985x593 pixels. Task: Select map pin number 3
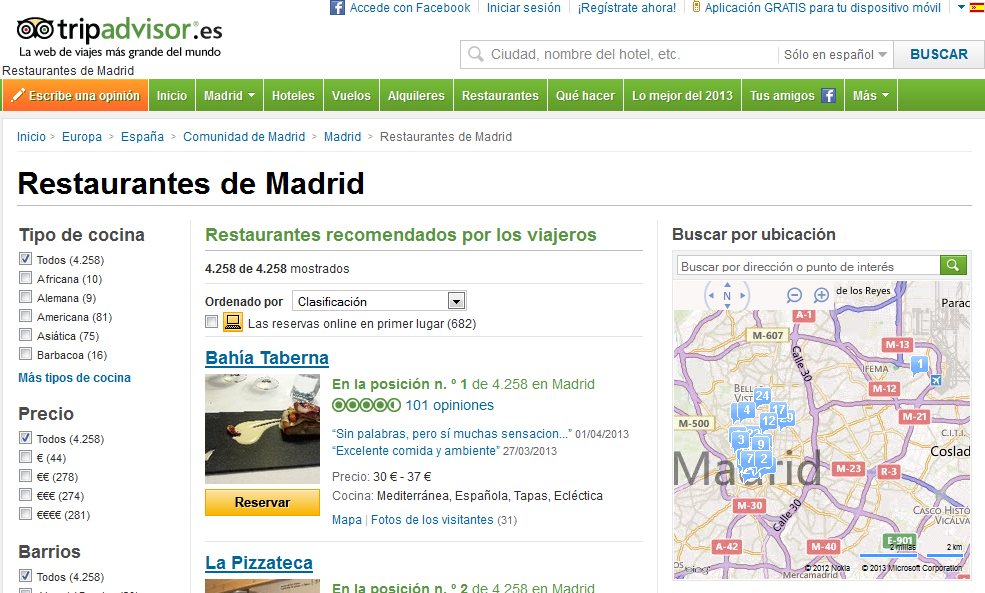tap(741, 439)
